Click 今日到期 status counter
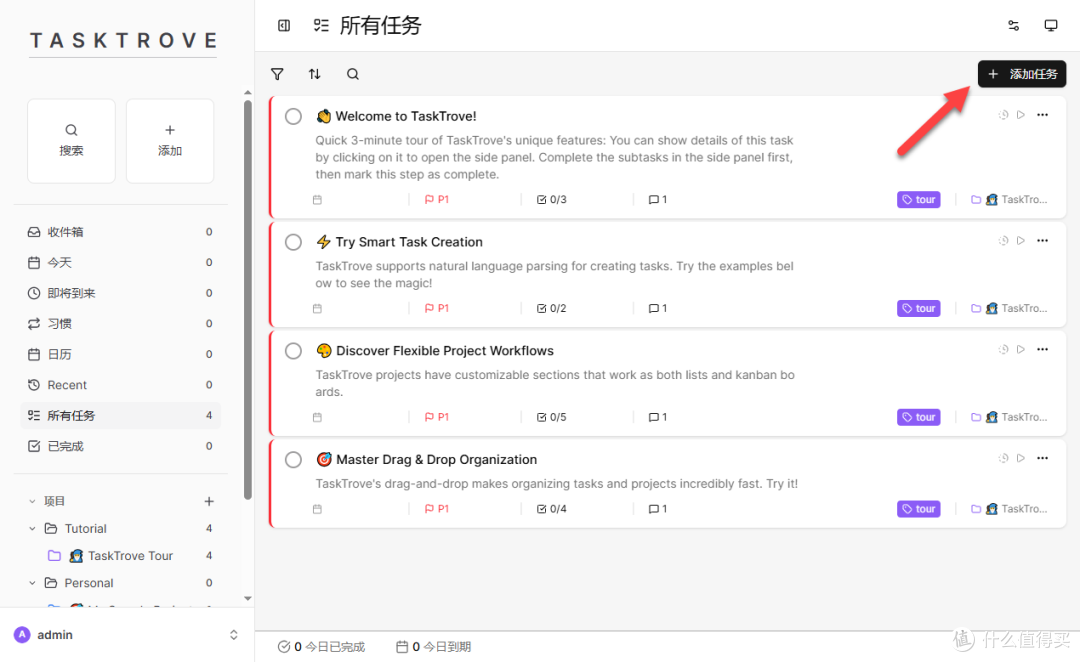Viewport: 1080px width, 662px height. pyautogui.click(x=433, y=647)
